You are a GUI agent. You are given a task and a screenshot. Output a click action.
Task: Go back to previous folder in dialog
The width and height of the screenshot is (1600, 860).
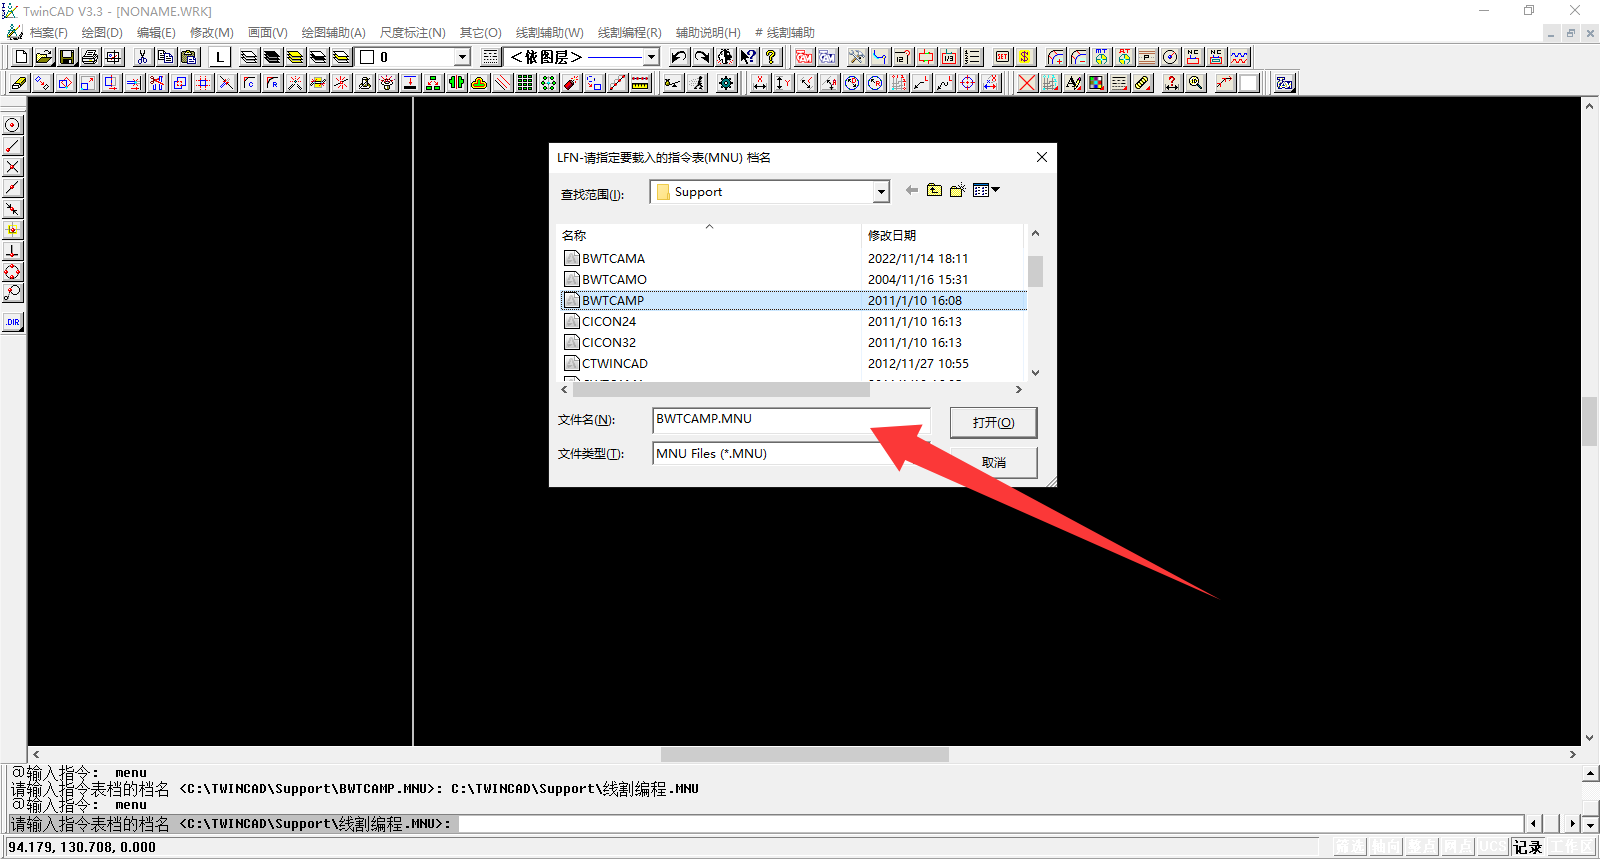911,190
